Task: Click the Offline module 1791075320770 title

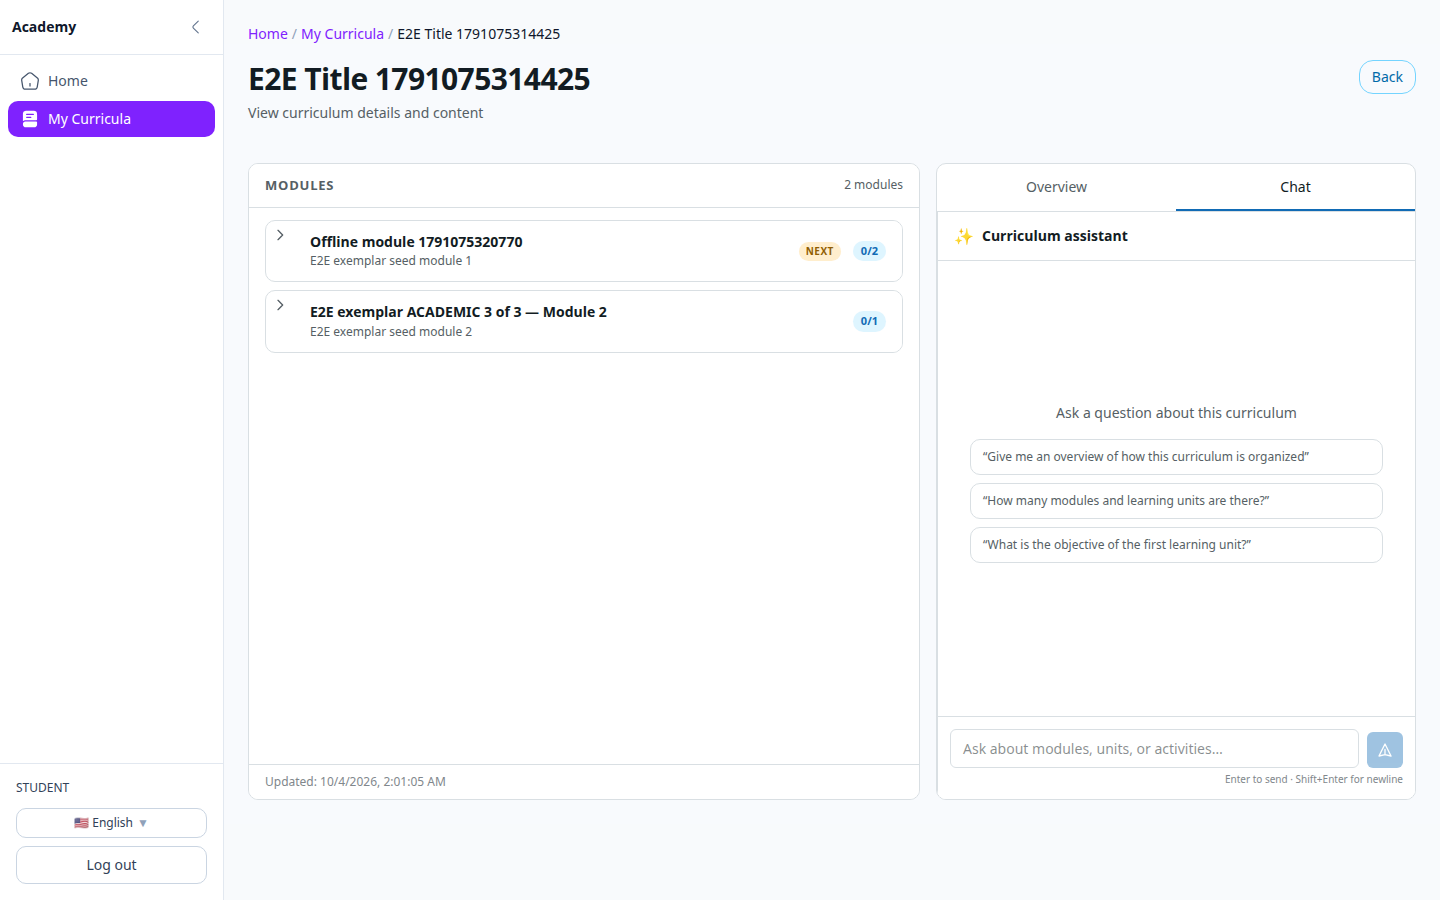Action: [x=416, y=242]
